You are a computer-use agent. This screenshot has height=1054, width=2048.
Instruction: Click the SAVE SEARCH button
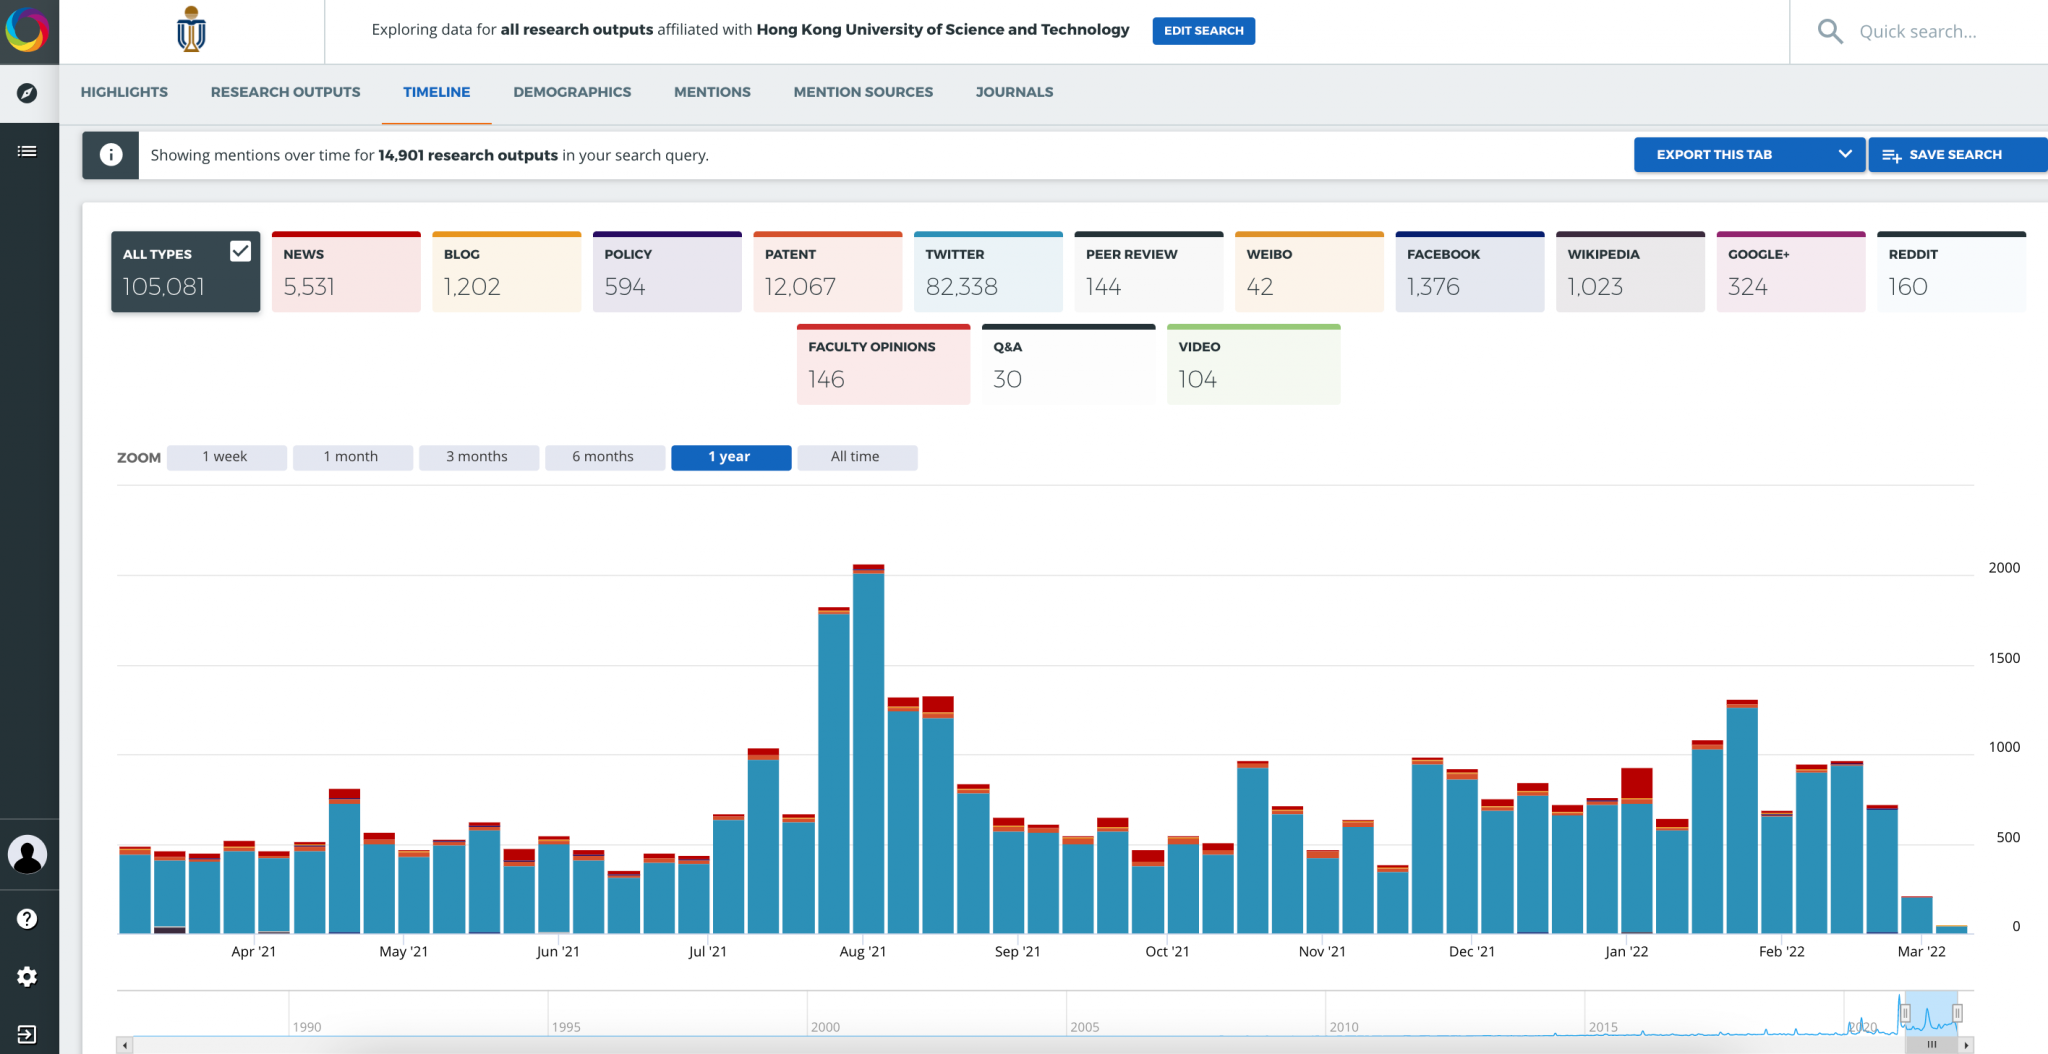click(x=1955, y=154)
